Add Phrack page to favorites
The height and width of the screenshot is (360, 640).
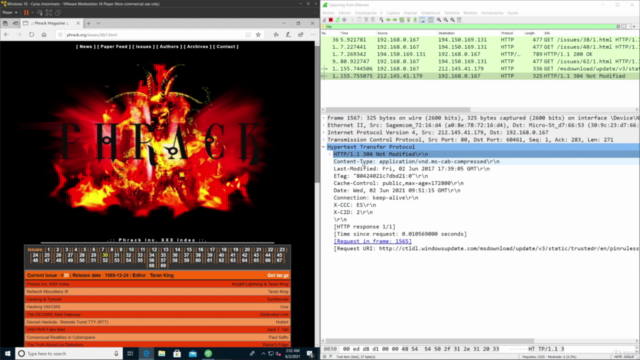pos(258,35)
